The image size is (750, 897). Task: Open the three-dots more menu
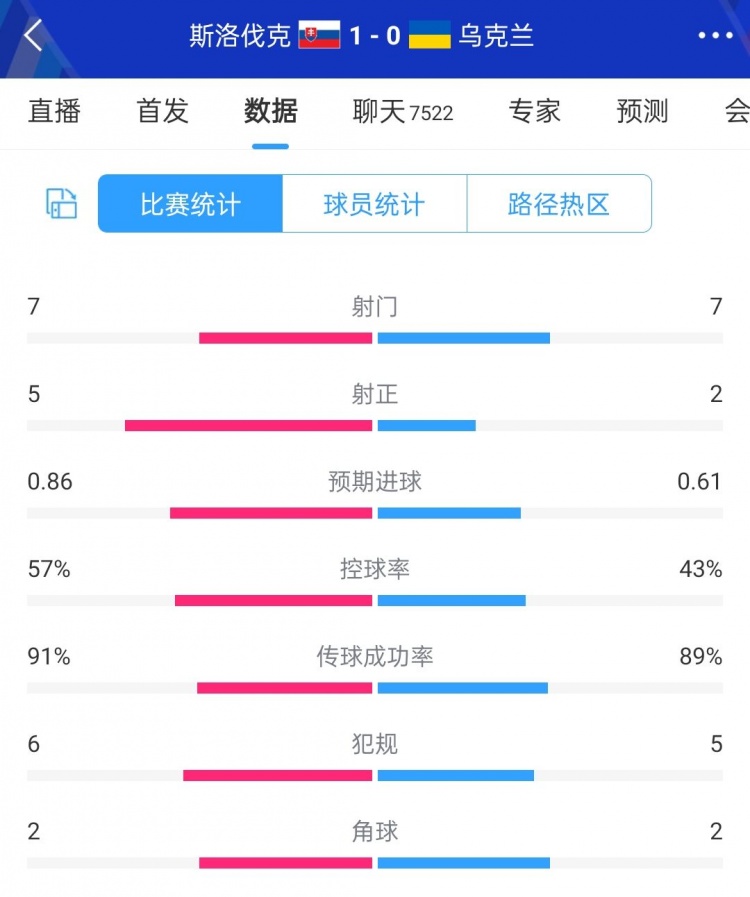715,36
